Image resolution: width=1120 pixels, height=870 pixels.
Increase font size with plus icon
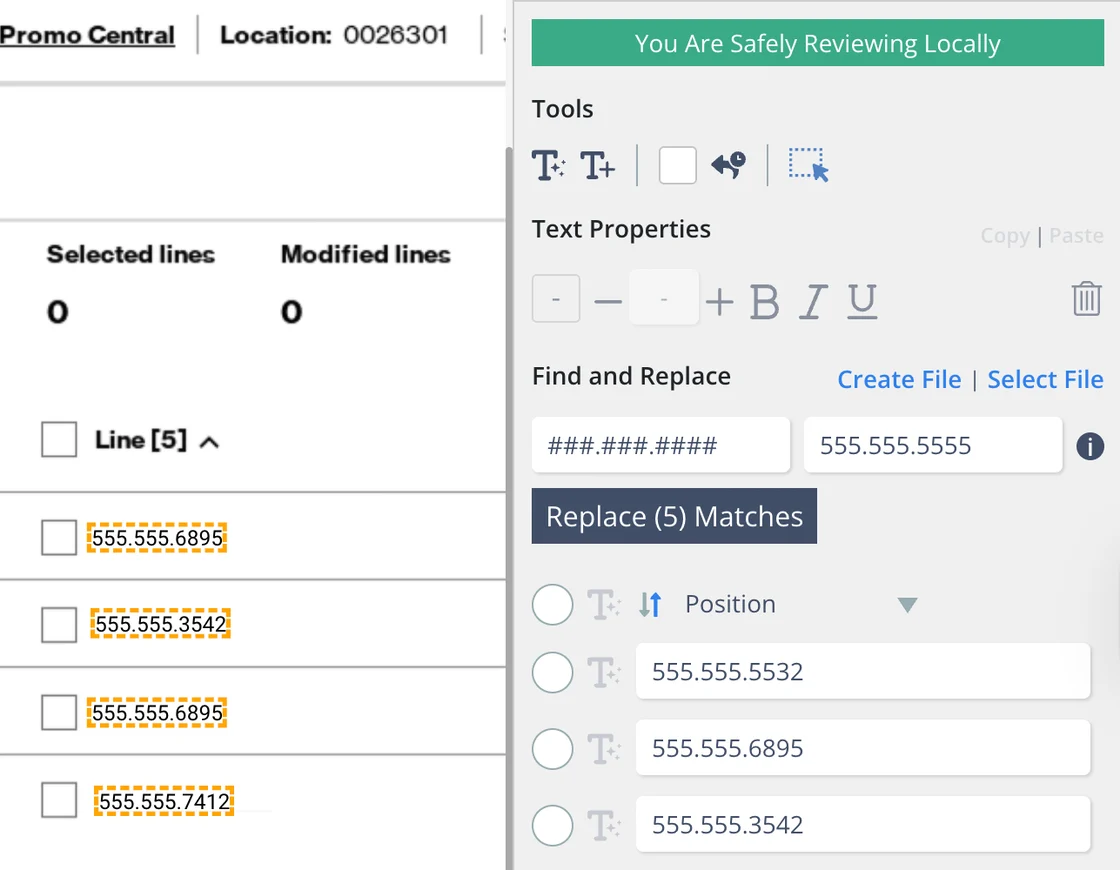719,301
